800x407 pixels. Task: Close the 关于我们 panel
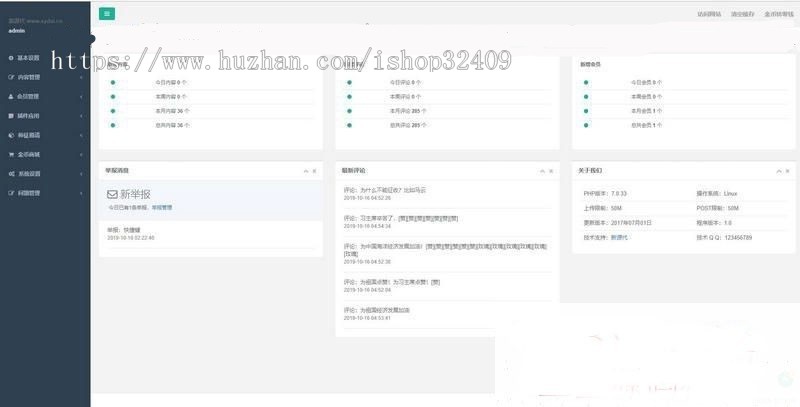(787, 171)
